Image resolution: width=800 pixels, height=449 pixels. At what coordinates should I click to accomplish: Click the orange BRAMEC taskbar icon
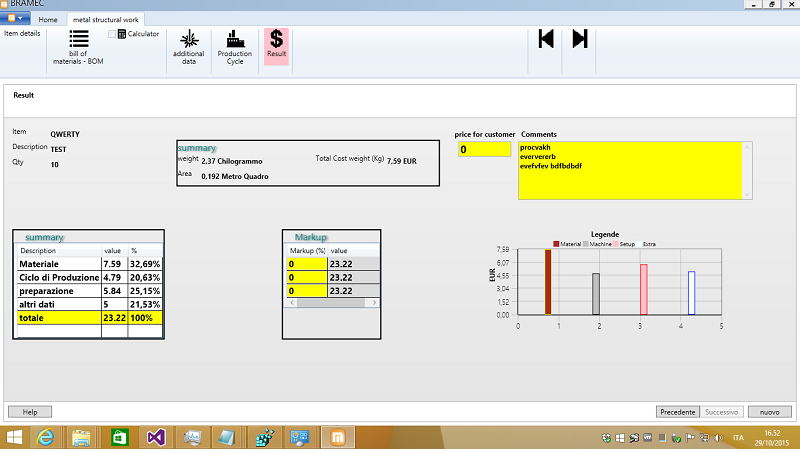point(338,437)
